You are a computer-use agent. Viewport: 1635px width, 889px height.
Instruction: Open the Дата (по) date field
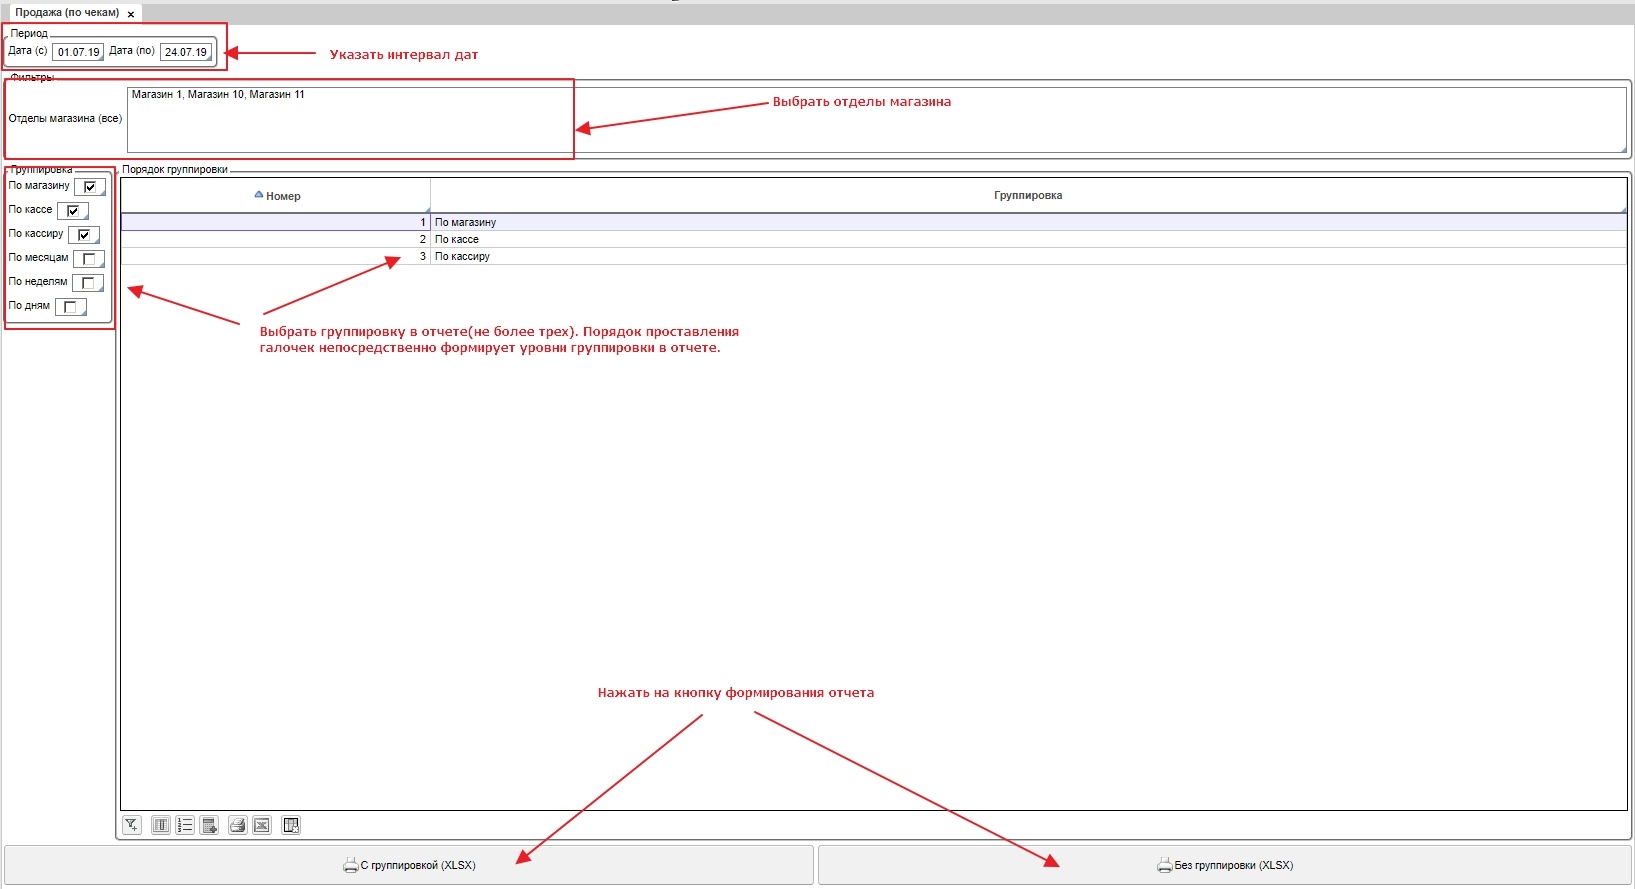(186, 52)
